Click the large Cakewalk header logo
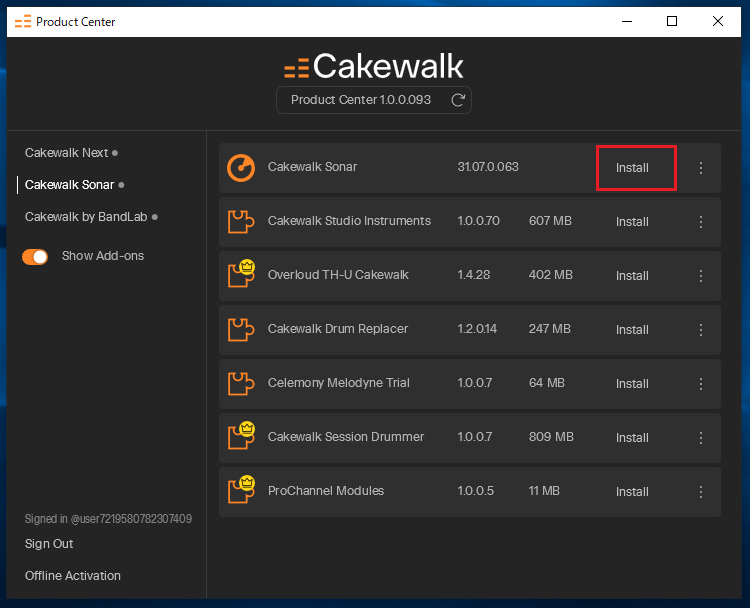This screenshot has height=608, width=750. pyautogui.click(x=374, y=66)
